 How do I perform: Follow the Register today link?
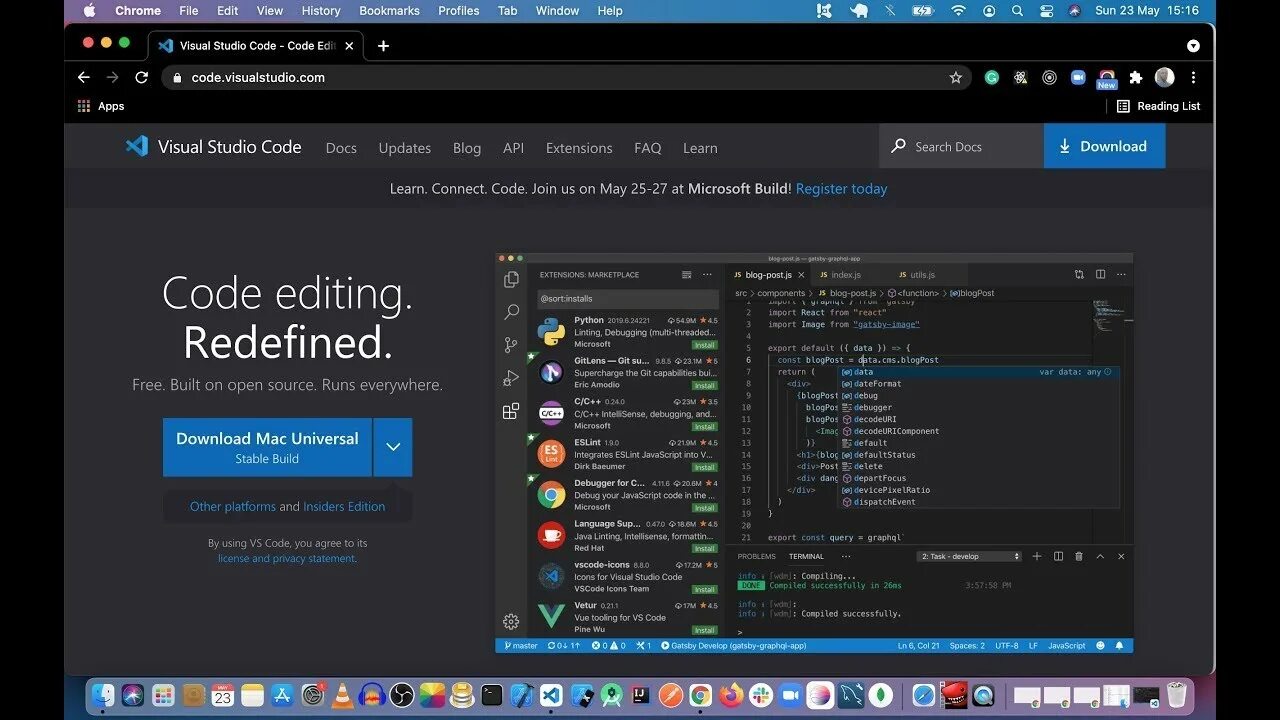click(x=842, y=189)
